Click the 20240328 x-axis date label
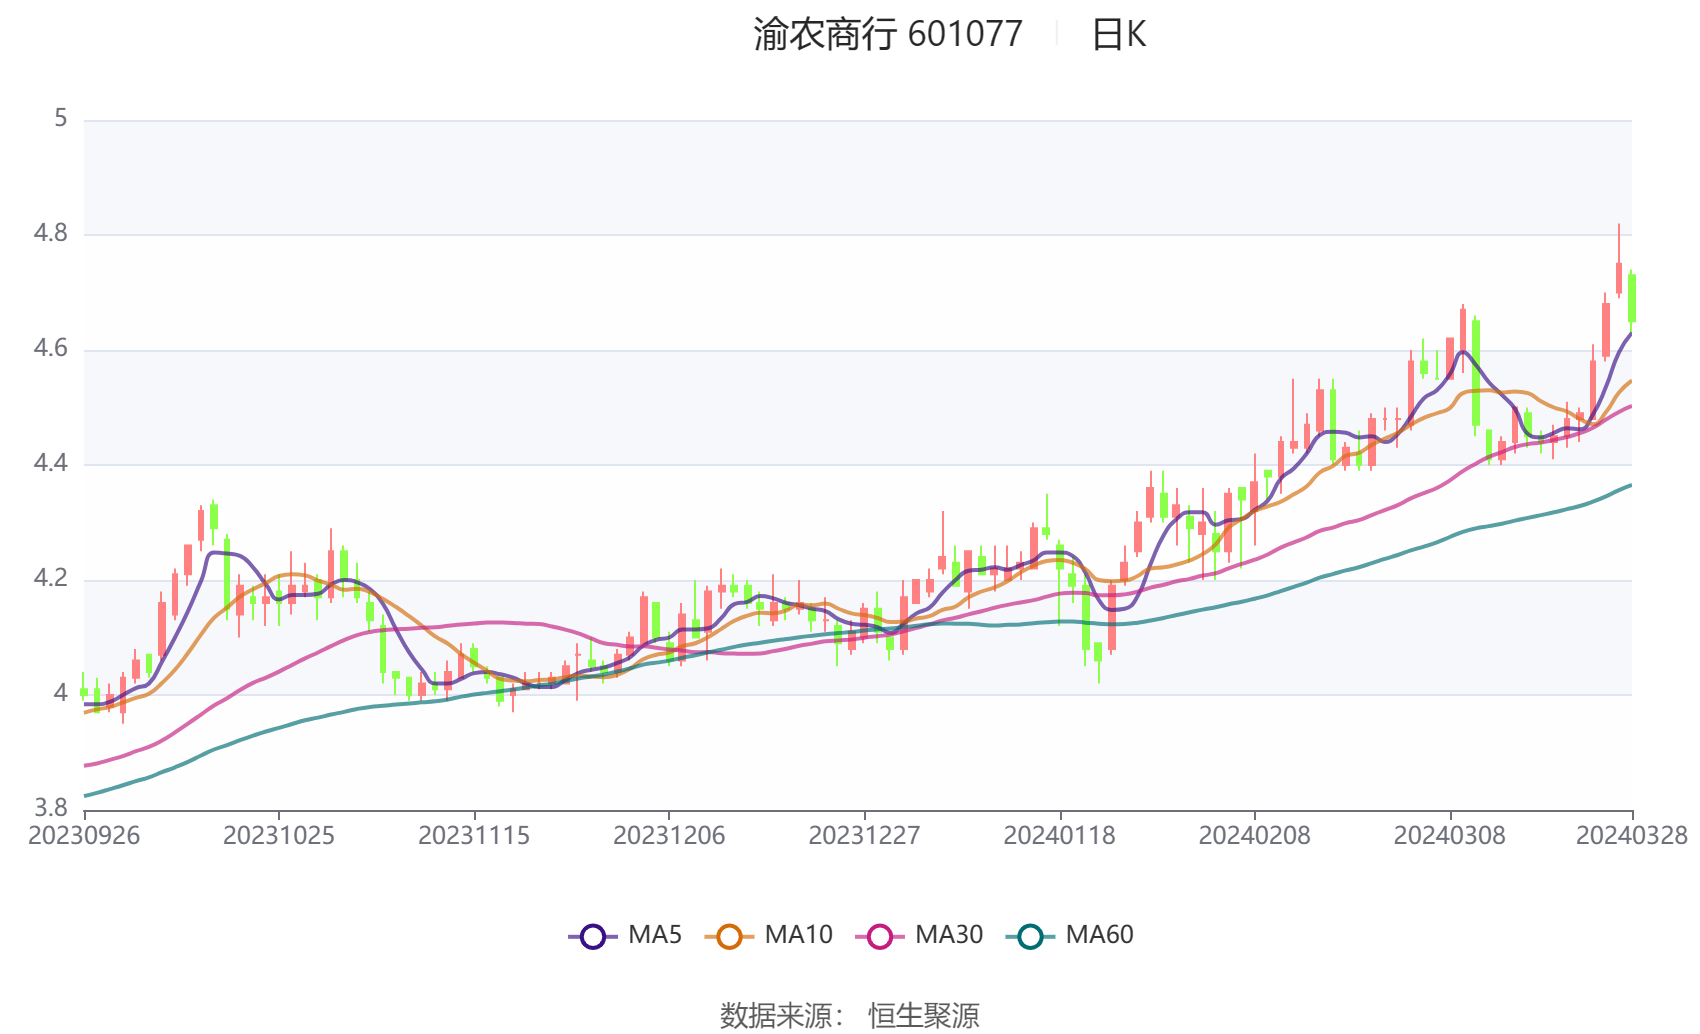Screen dimensions: 1700x1034 pyautogui.click(x=1632, y=836)
